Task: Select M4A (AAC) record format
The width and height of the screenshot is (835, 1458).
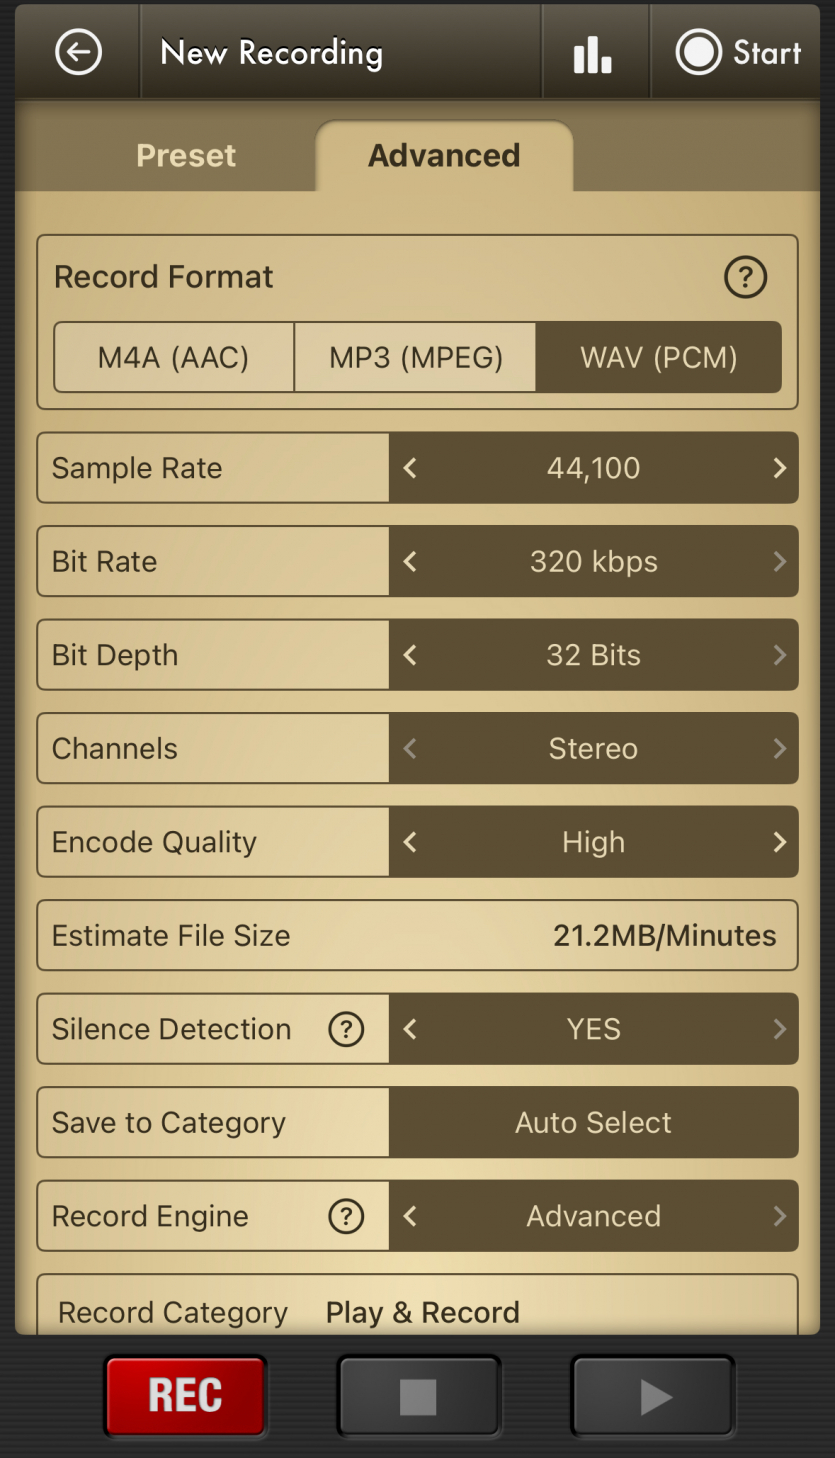Action: click(174, 357)
